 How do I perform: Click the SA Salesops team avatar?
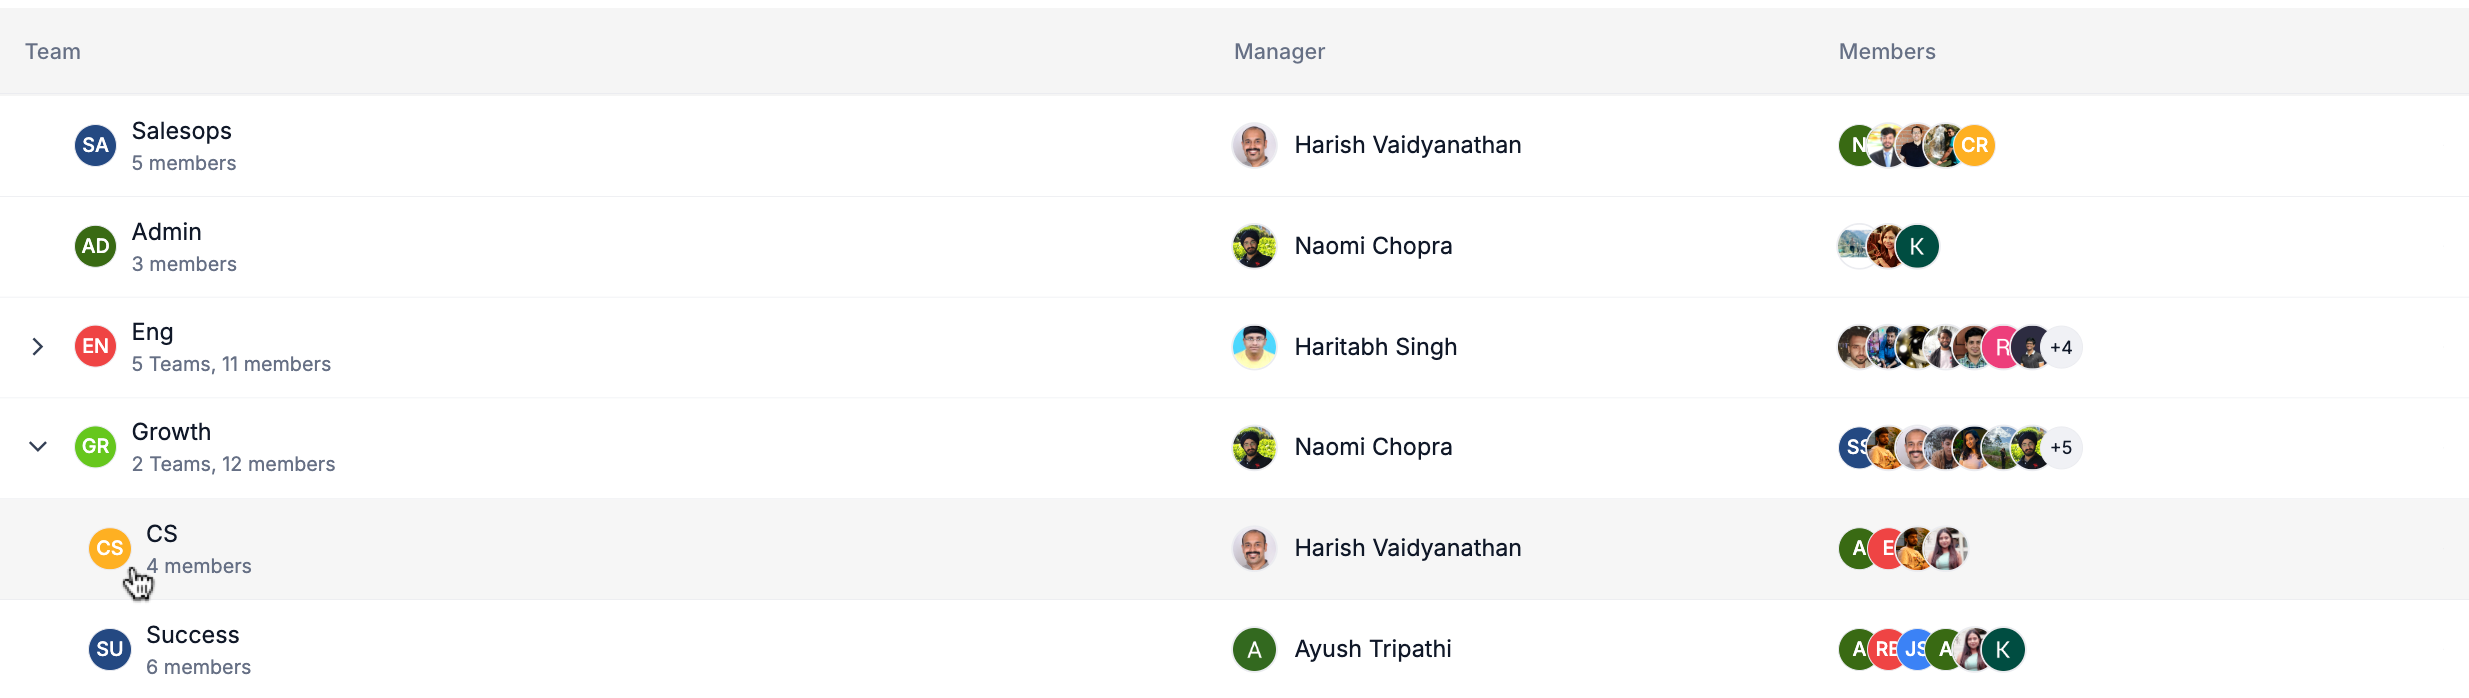coord(95,146)
